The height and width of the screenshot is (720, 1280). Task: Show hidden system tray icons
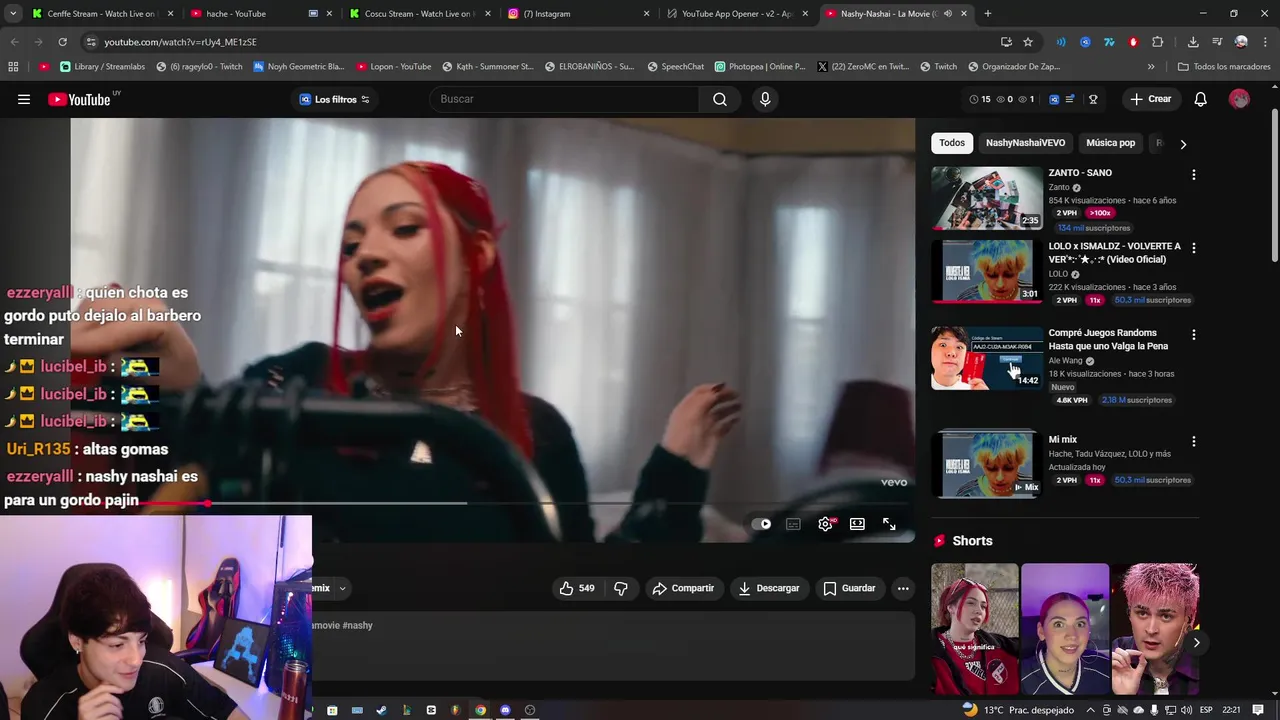click(x=1091, y=710)
